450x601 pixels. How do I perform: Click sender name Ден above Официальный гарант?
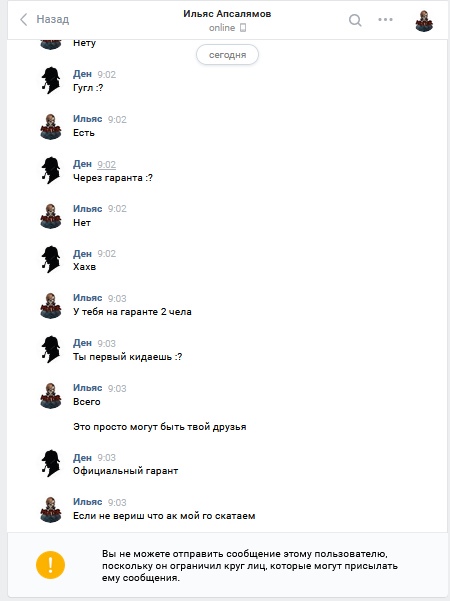[82, 458]
